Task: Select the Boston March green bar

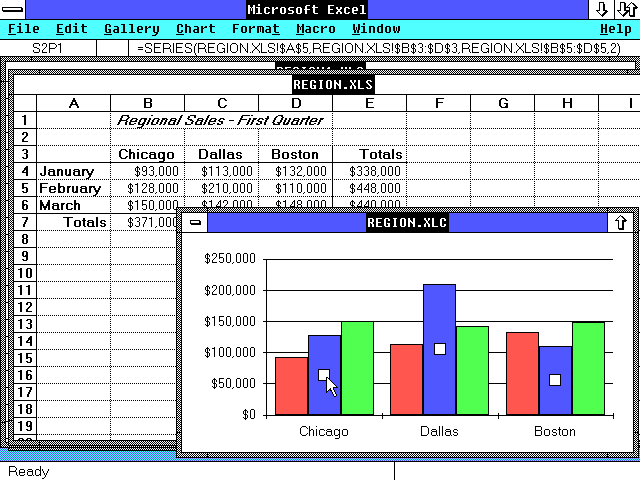Action: coord(588,368)
